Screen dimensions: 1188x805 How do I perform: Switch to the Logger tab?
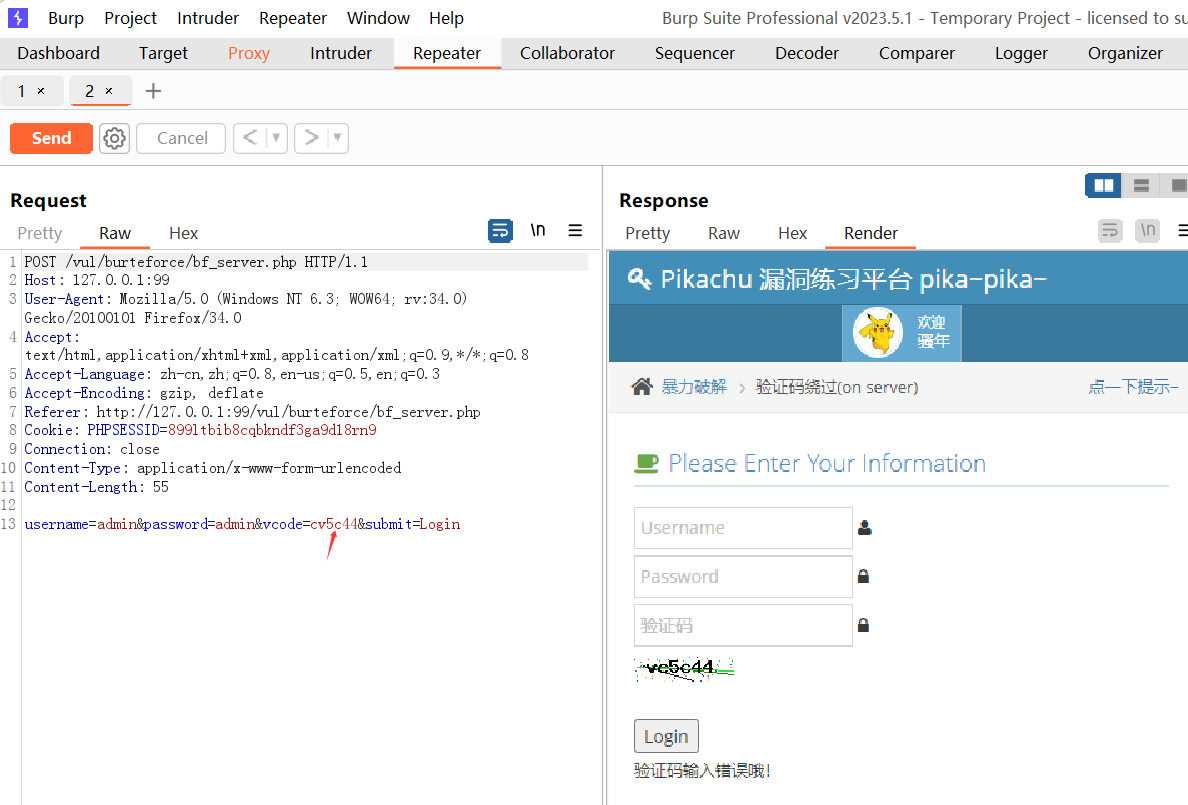click(1021, 53)
